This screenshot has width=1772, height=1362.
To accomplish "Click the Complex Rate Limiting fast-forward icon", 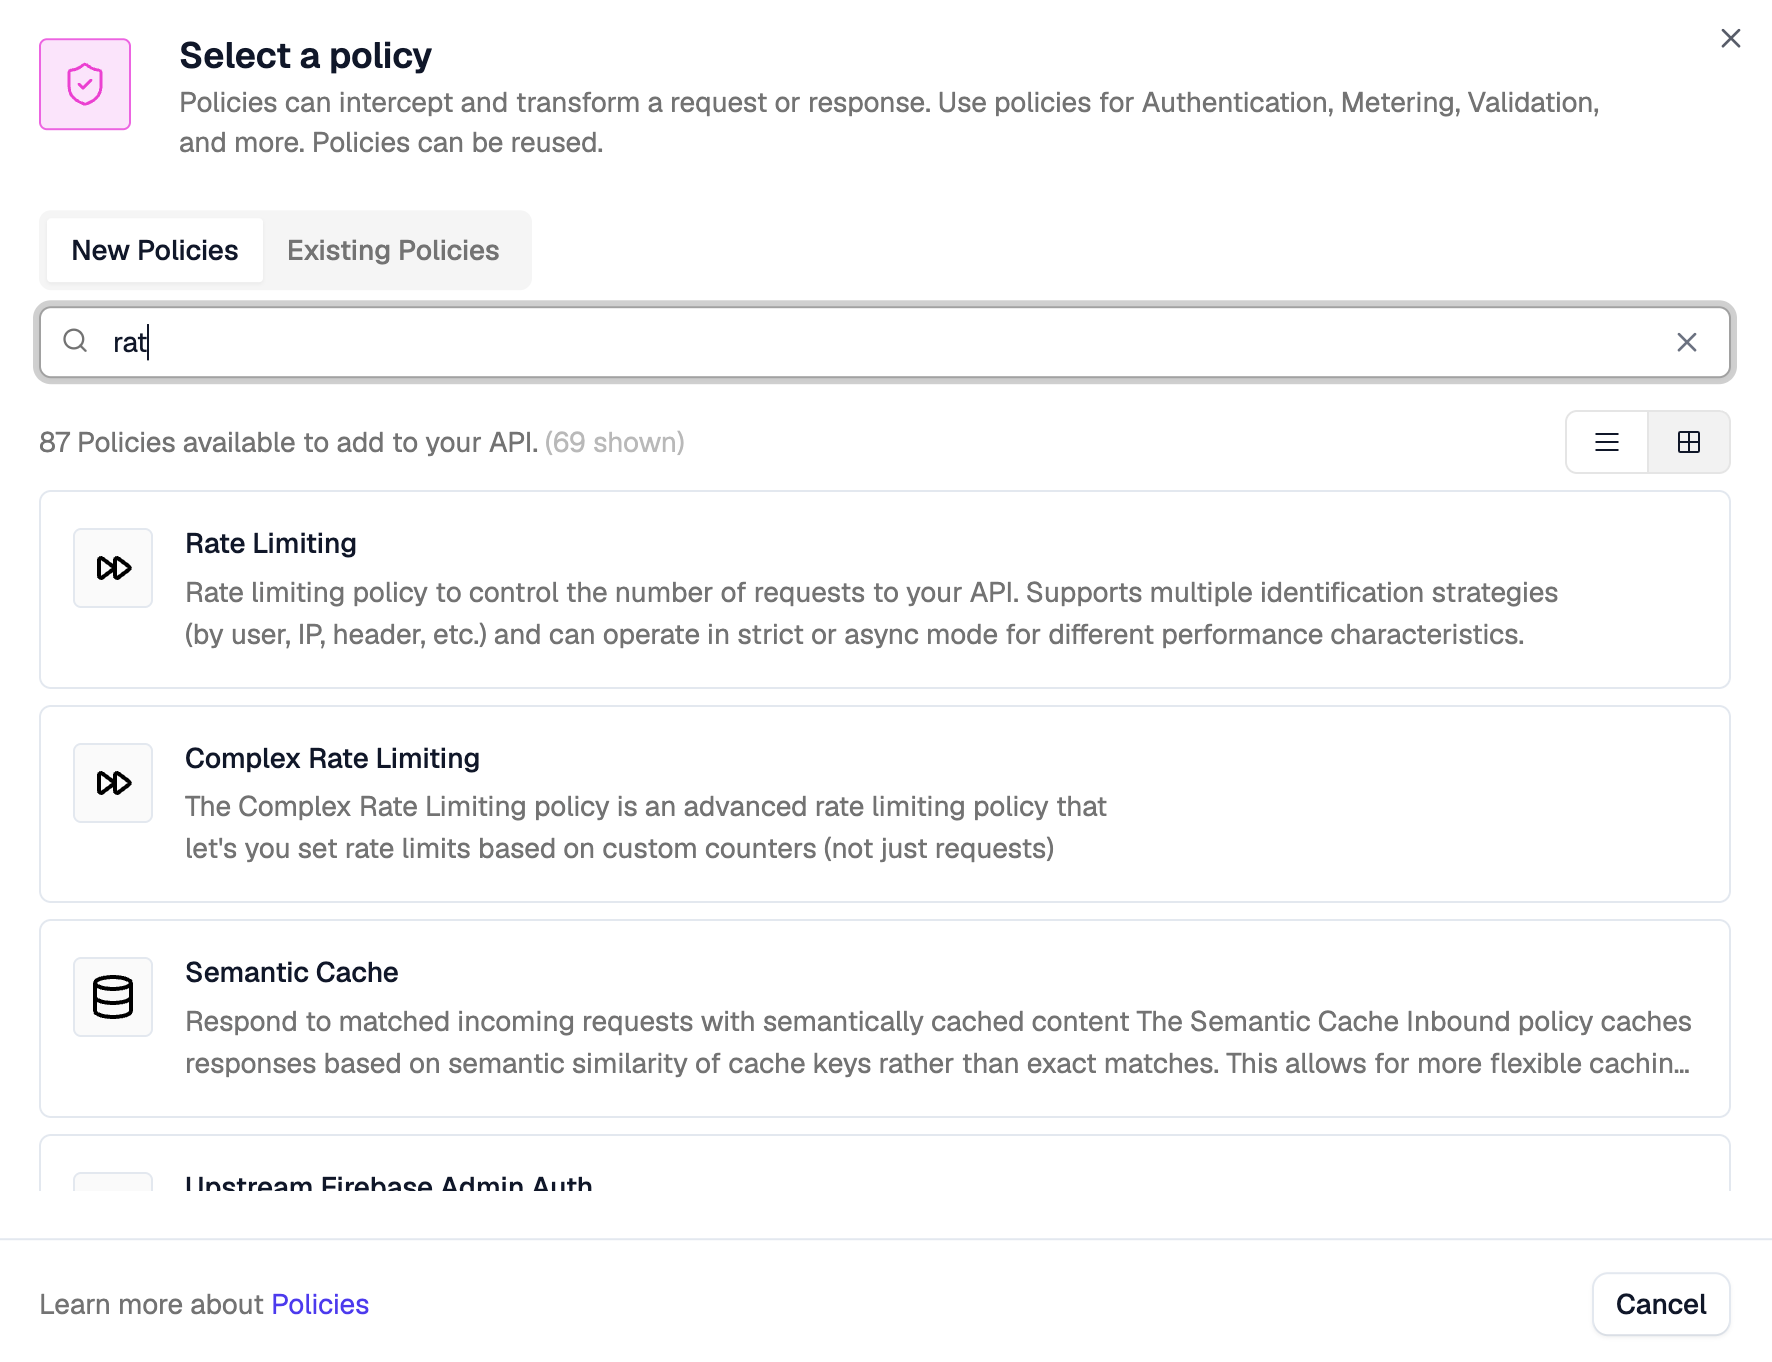I will pos(112,783).
